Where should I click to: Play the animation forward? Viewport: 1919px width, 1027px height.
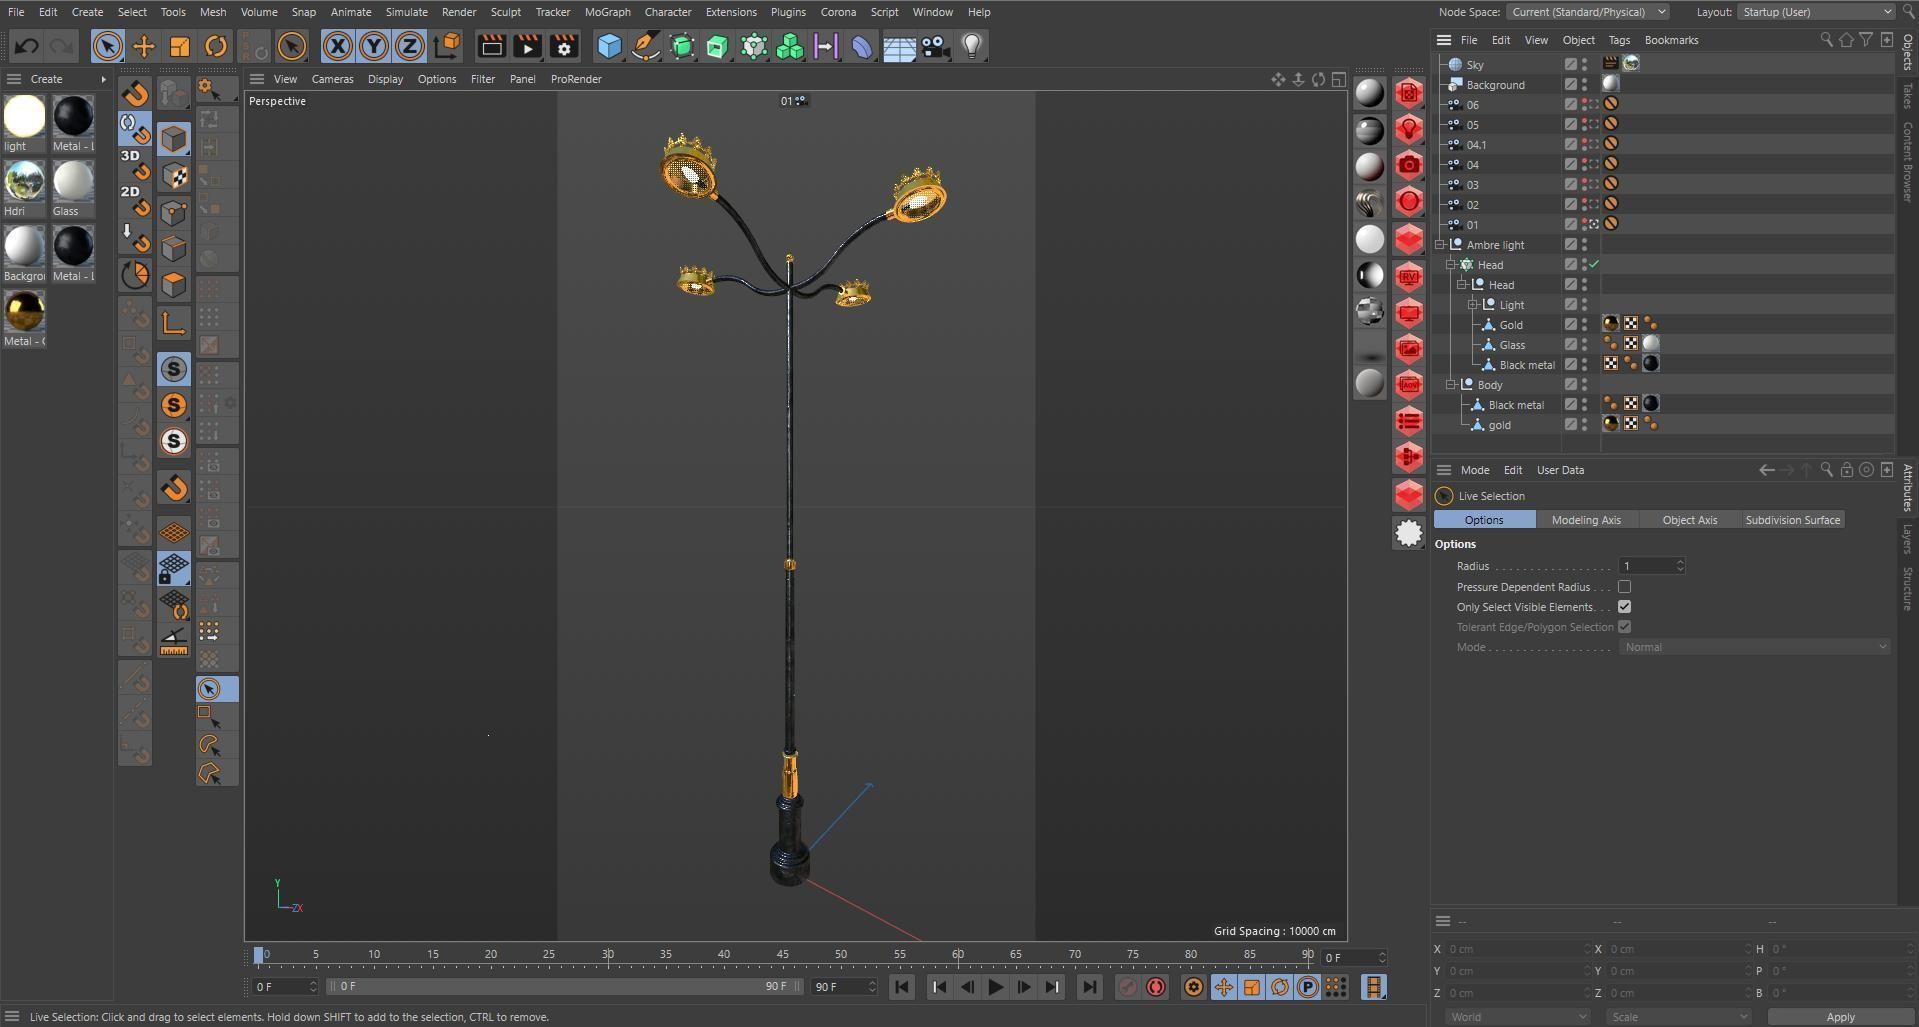(x=995, y=987)
